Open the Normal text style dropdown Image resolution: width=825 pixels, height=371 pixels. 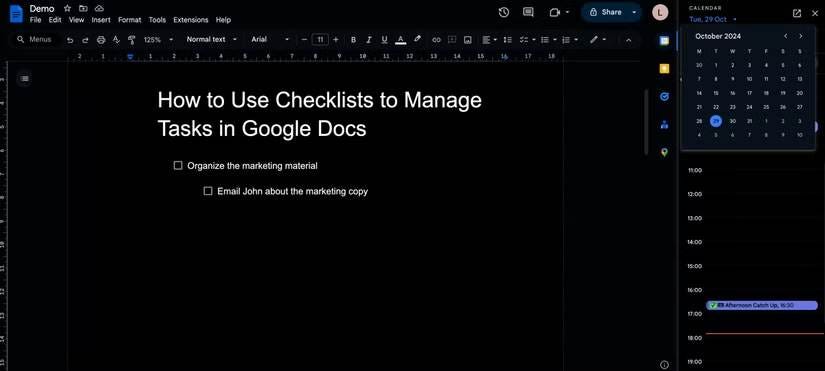click(x=212, y=39)
